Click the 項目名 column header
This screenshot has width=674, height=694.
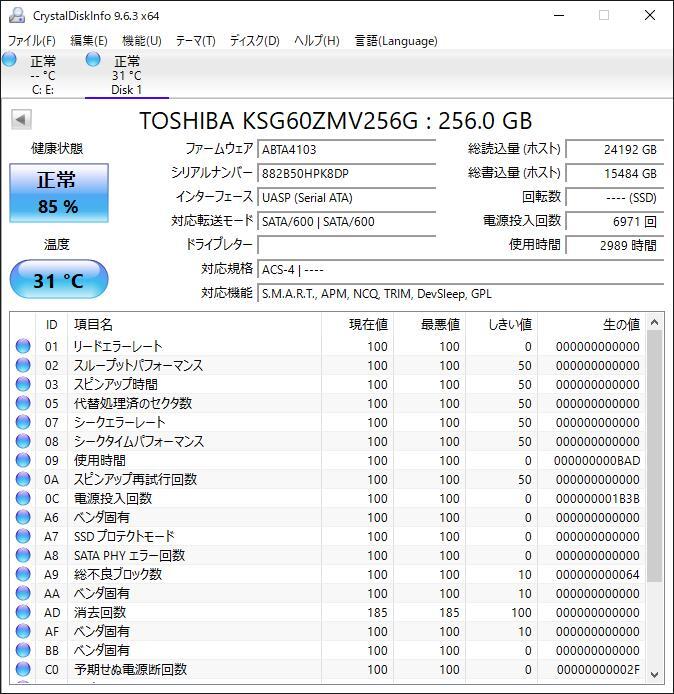[x=195, y=324]
